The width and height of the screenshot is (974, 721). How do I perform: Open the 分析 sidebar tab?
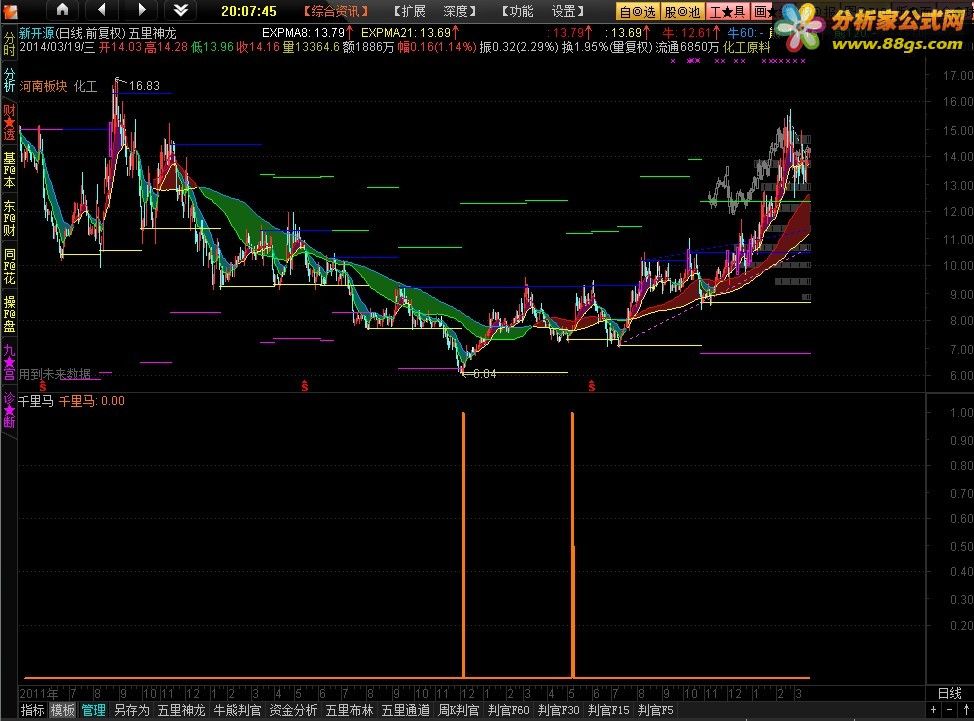coord(9,79)
